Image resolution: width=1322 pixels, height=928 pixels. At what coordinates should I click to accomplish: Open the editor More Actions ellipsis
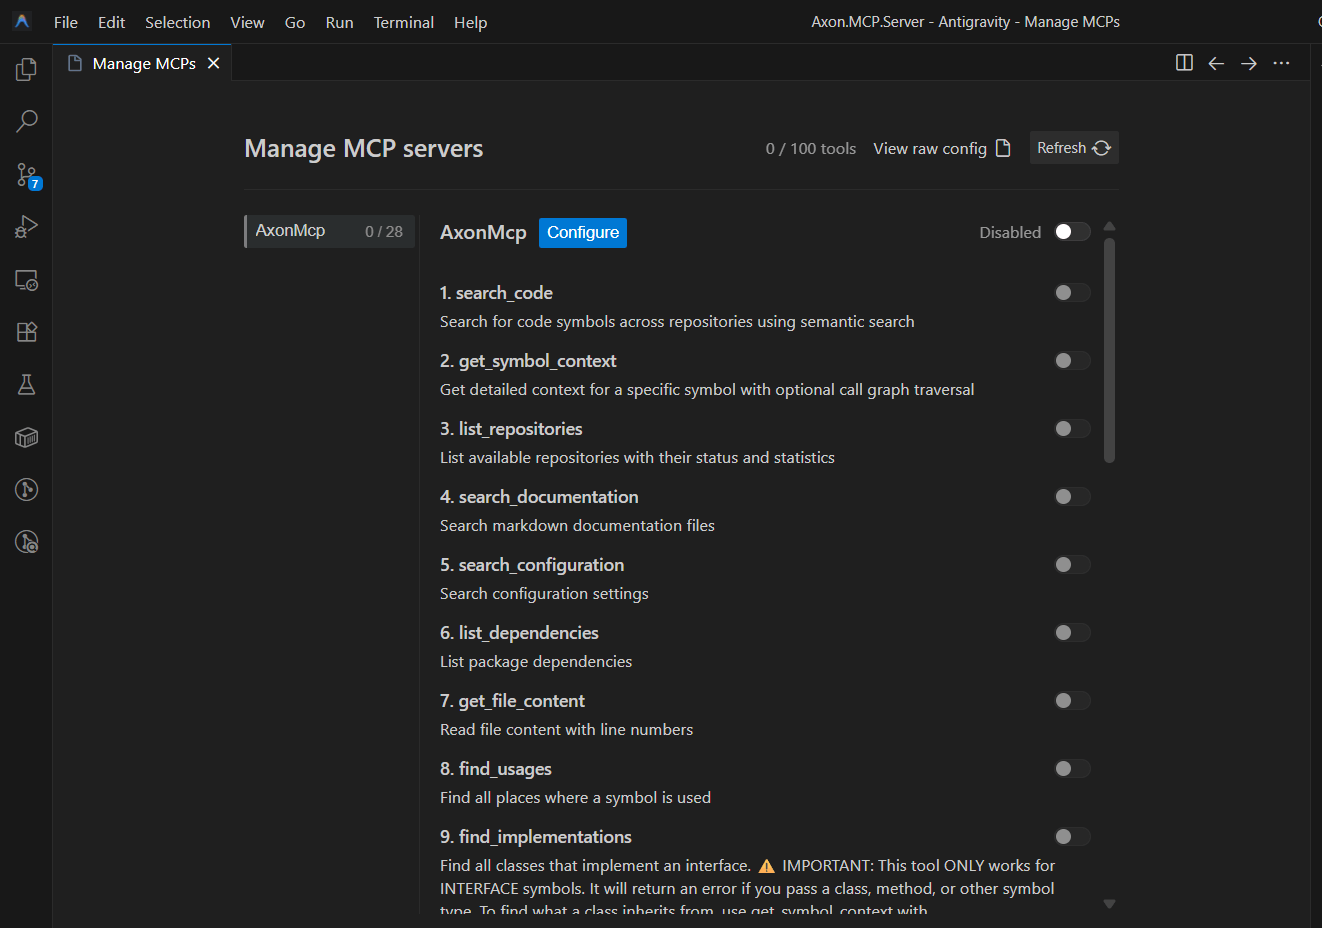1281,63
